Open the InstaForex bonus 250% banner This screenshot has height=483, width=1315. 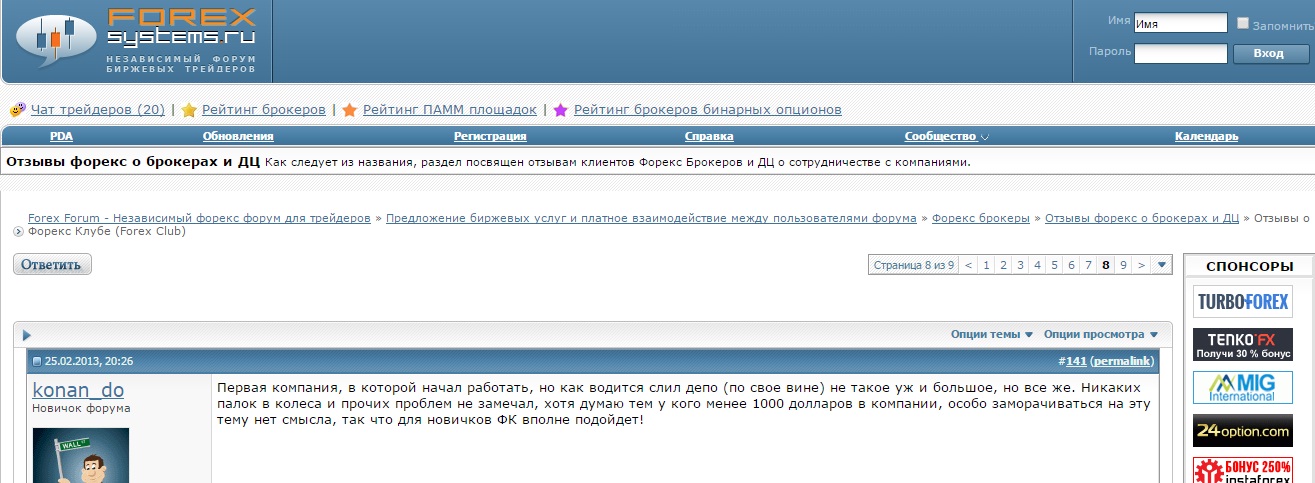pyautogui.click(x=1243, y=470)
